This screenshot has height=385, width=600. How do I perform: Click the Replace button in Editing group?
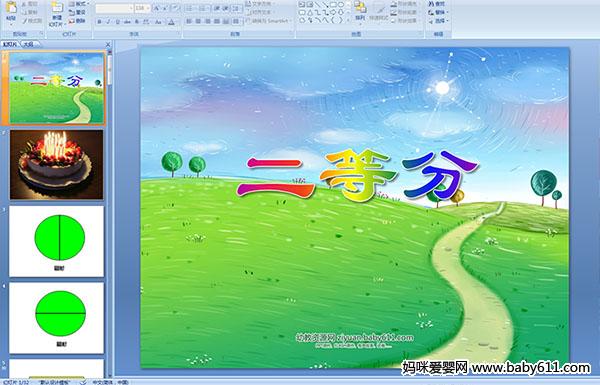point(437,12)
